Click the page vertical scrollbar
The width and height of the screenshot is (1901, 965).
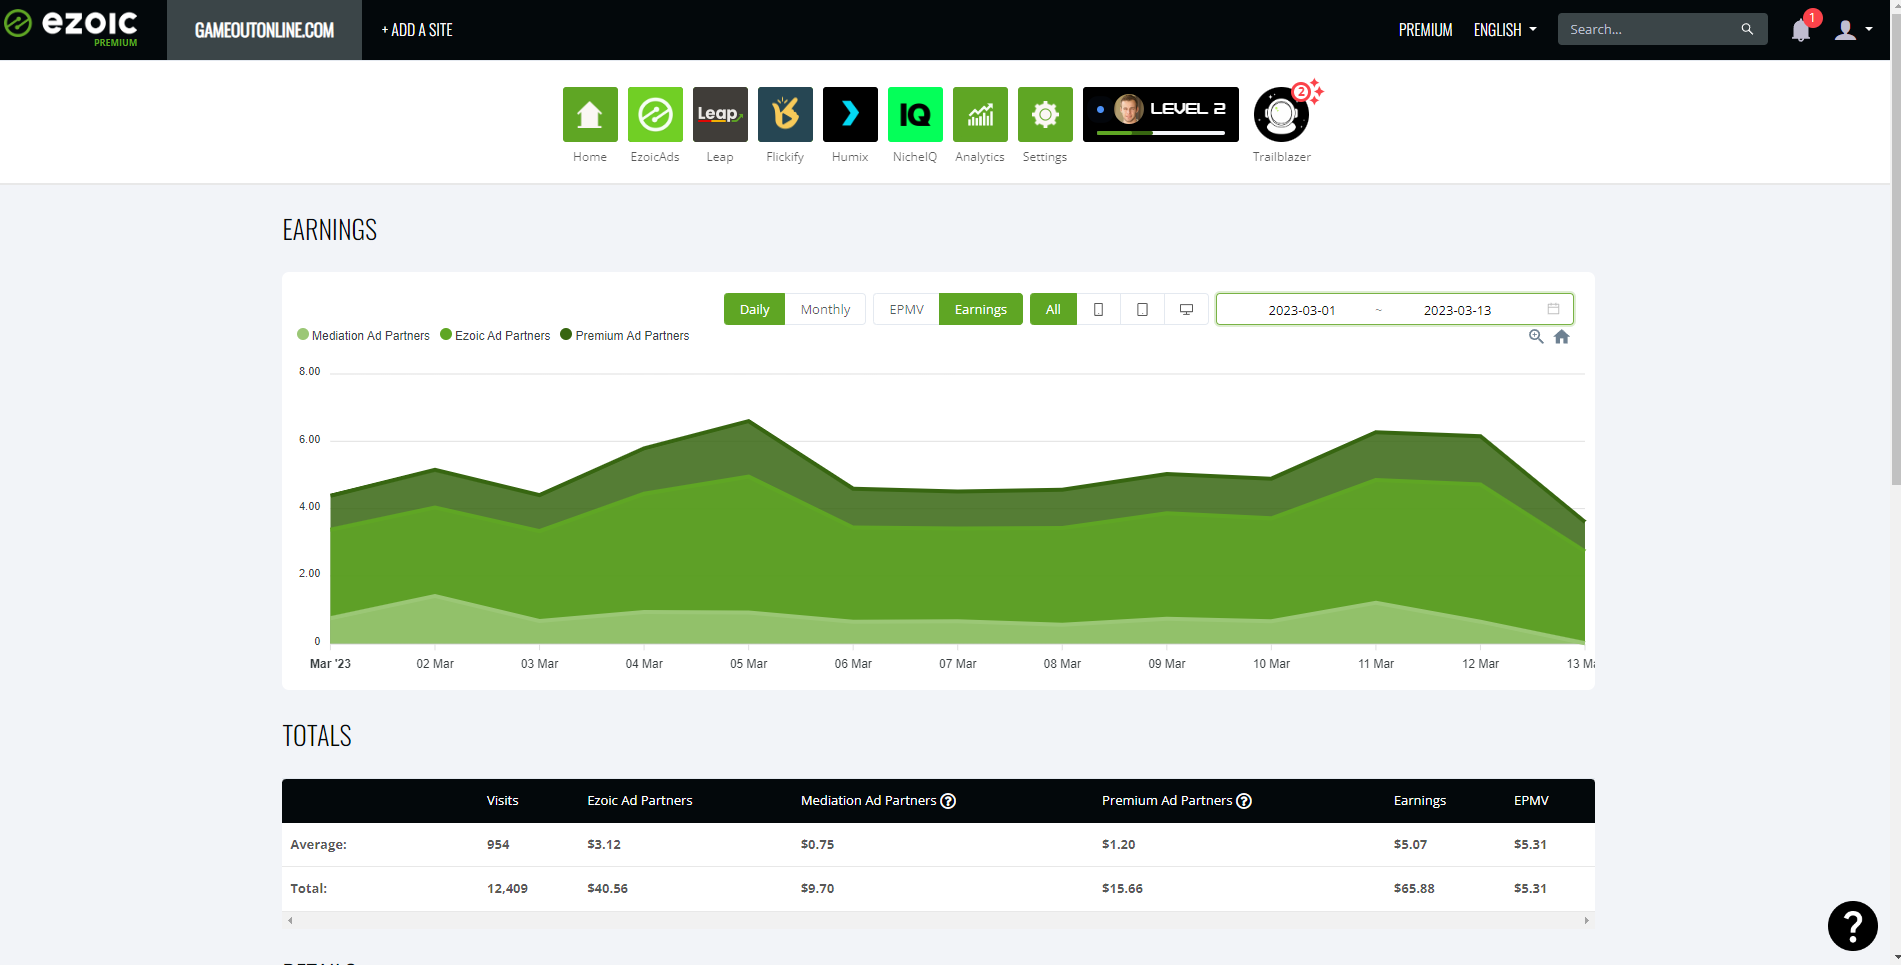1895,250
